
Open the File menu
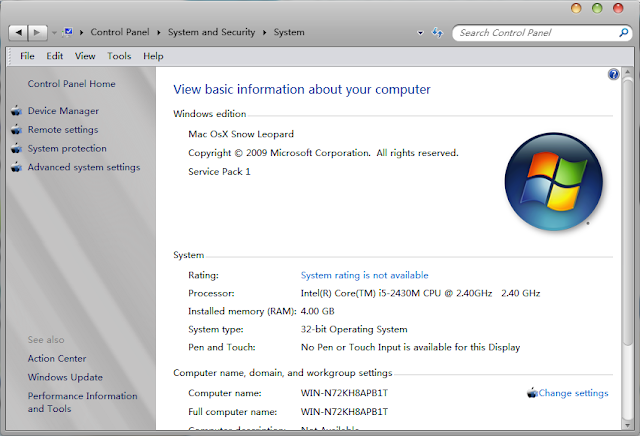coord(27,56)
